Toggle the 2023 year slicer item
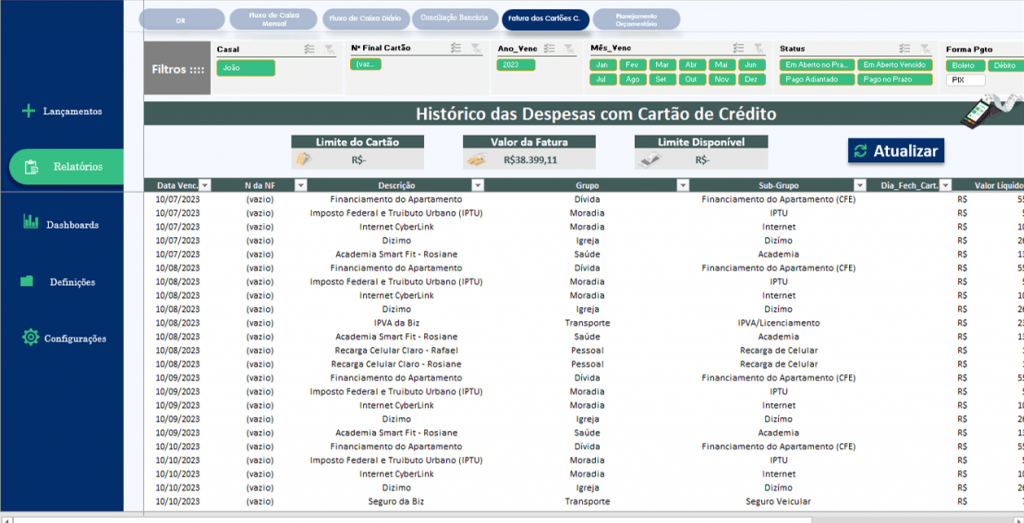1024x523 pixels. (516, 65)
